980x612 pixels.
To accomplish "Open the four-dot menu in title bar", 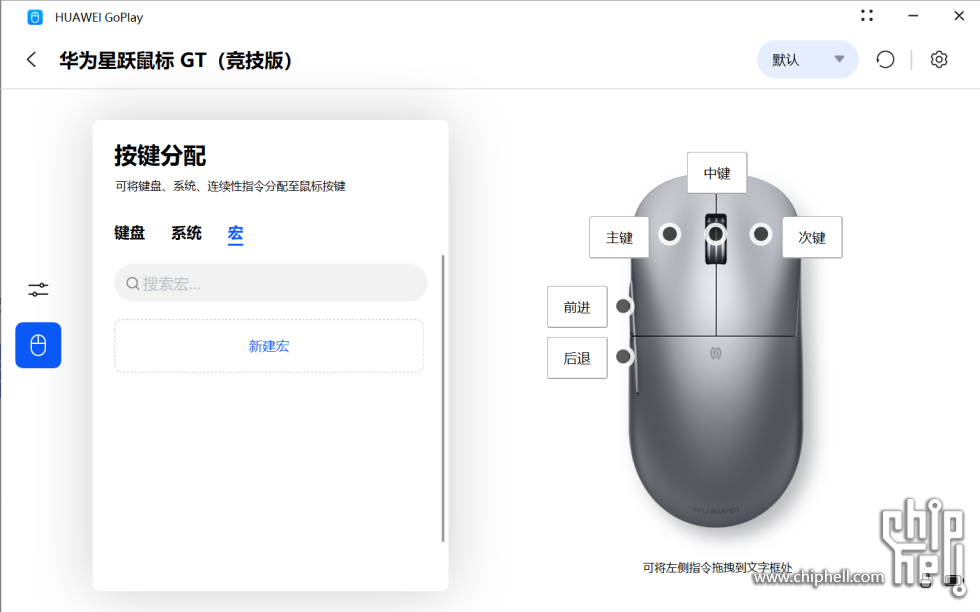I will [867, 16].
